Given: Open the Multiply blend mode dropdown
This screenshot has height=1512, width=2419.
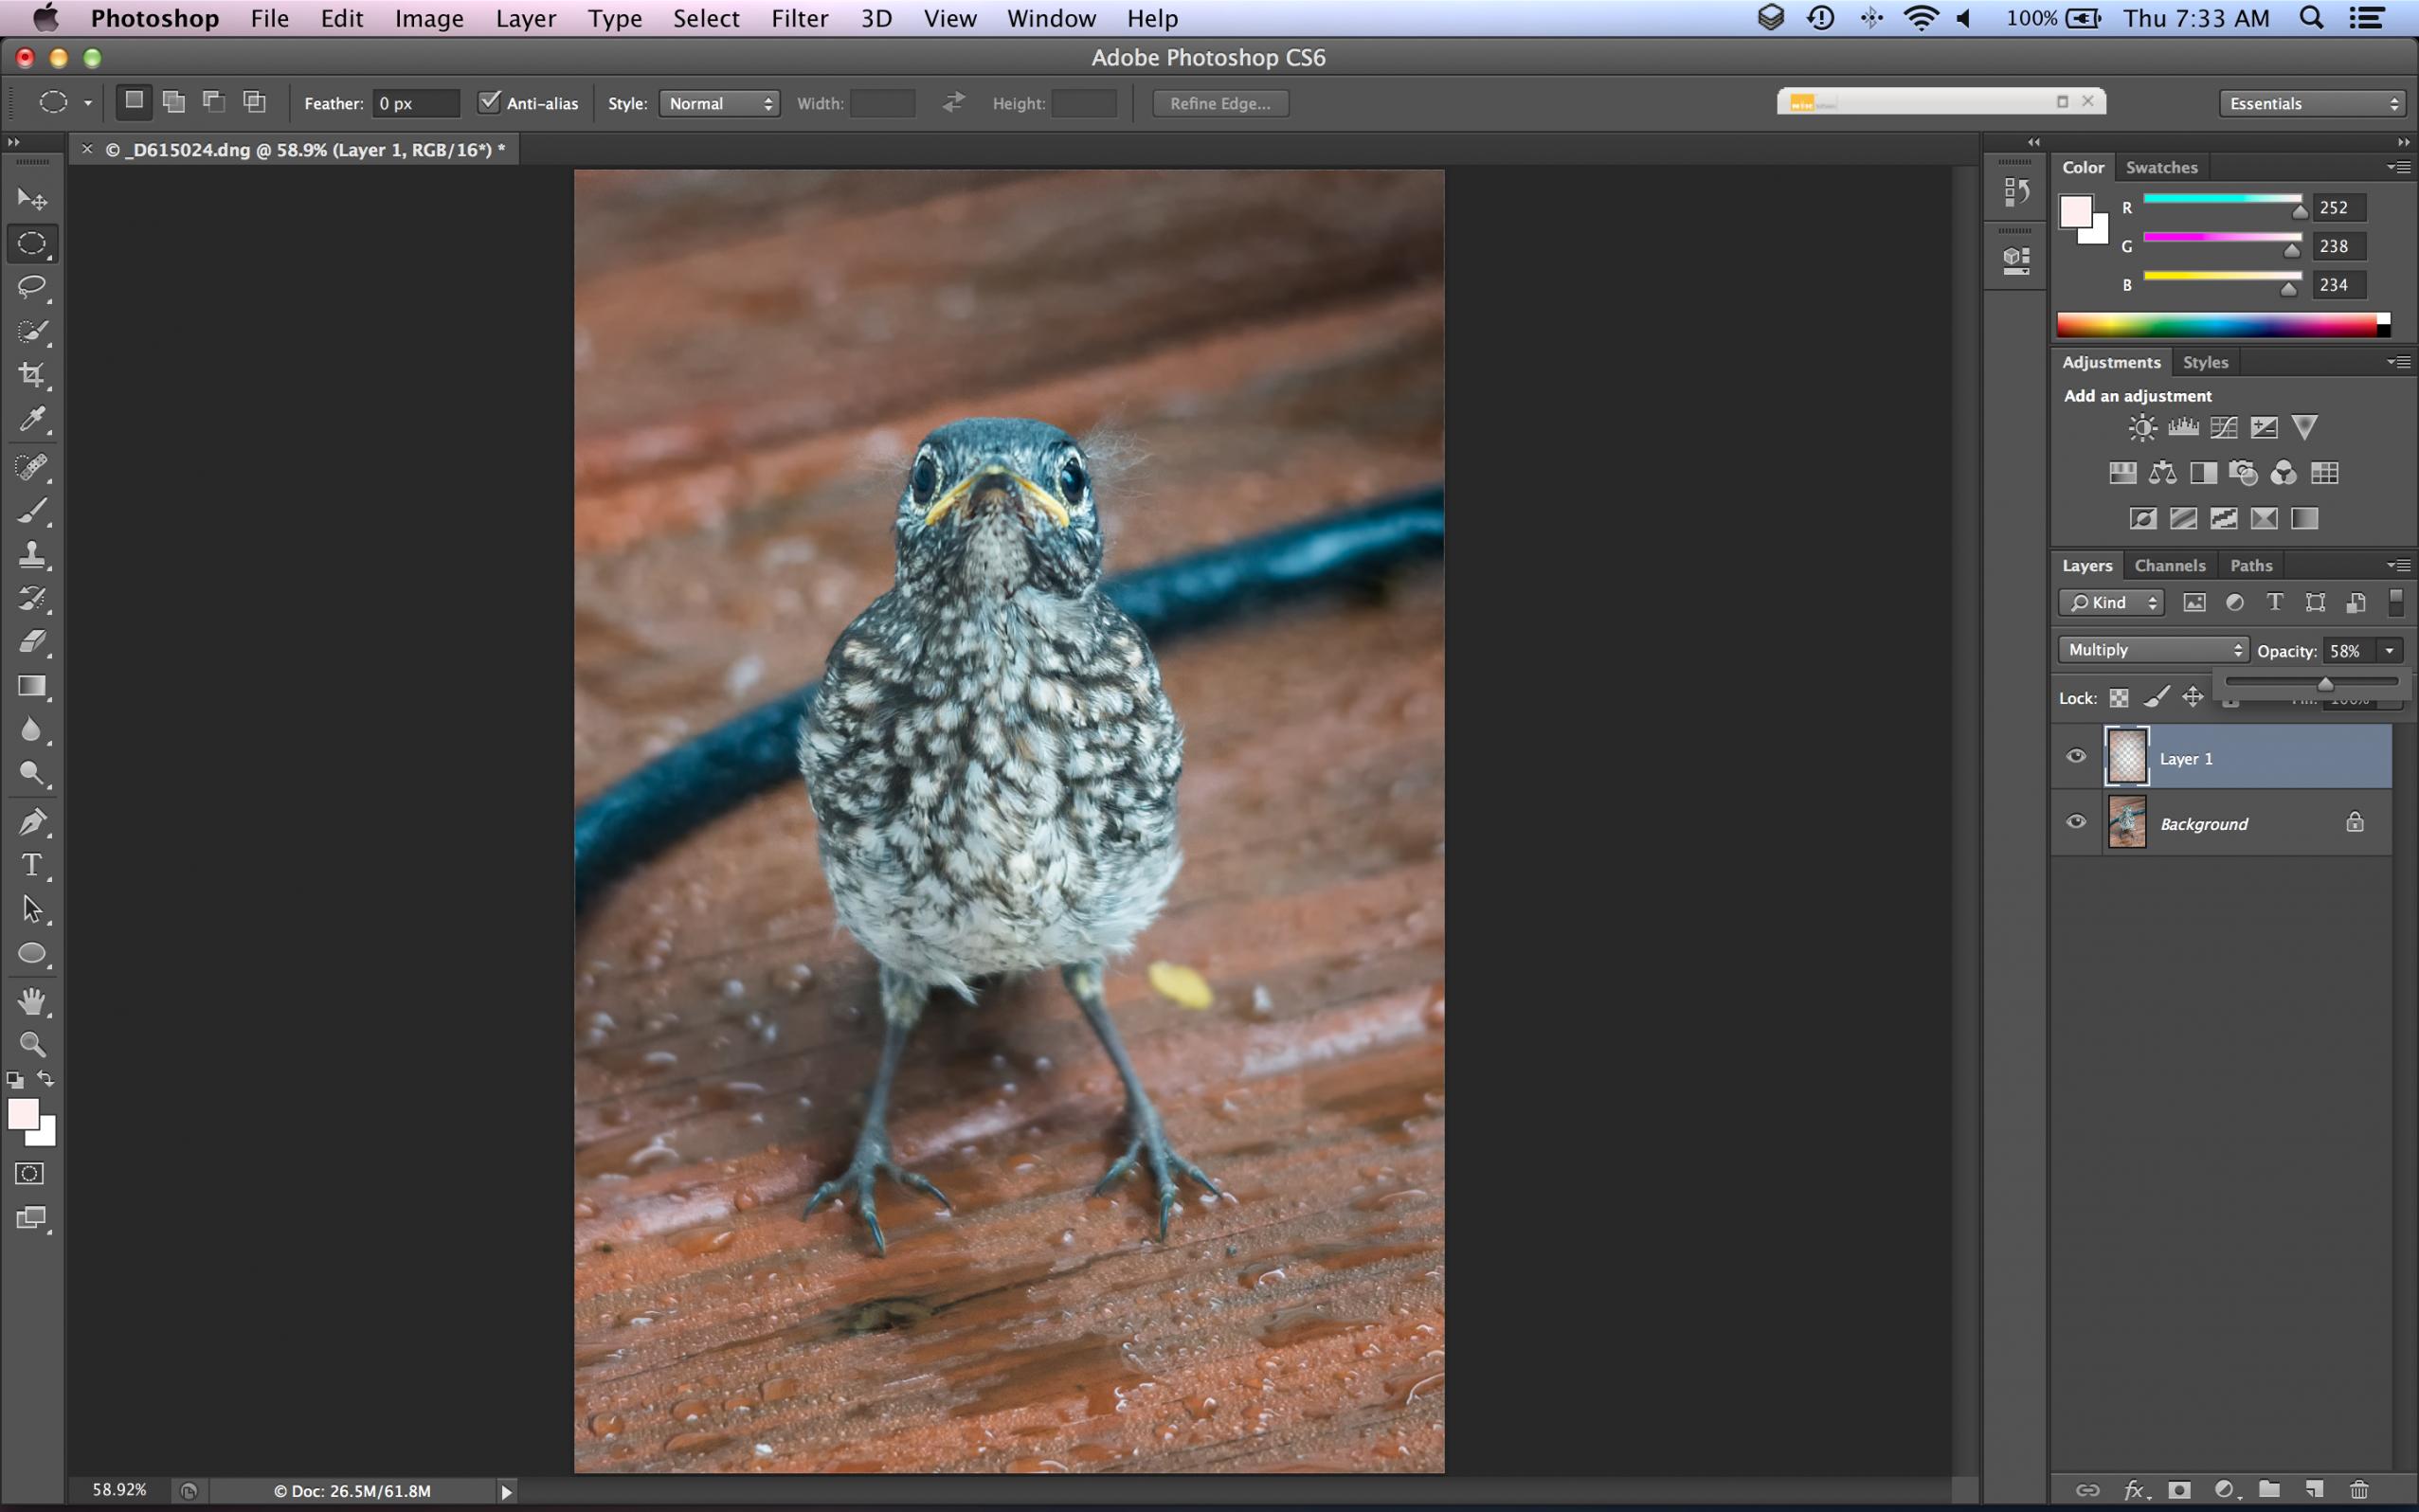Looking at the screenshot, I should (x=2153, y=650).
